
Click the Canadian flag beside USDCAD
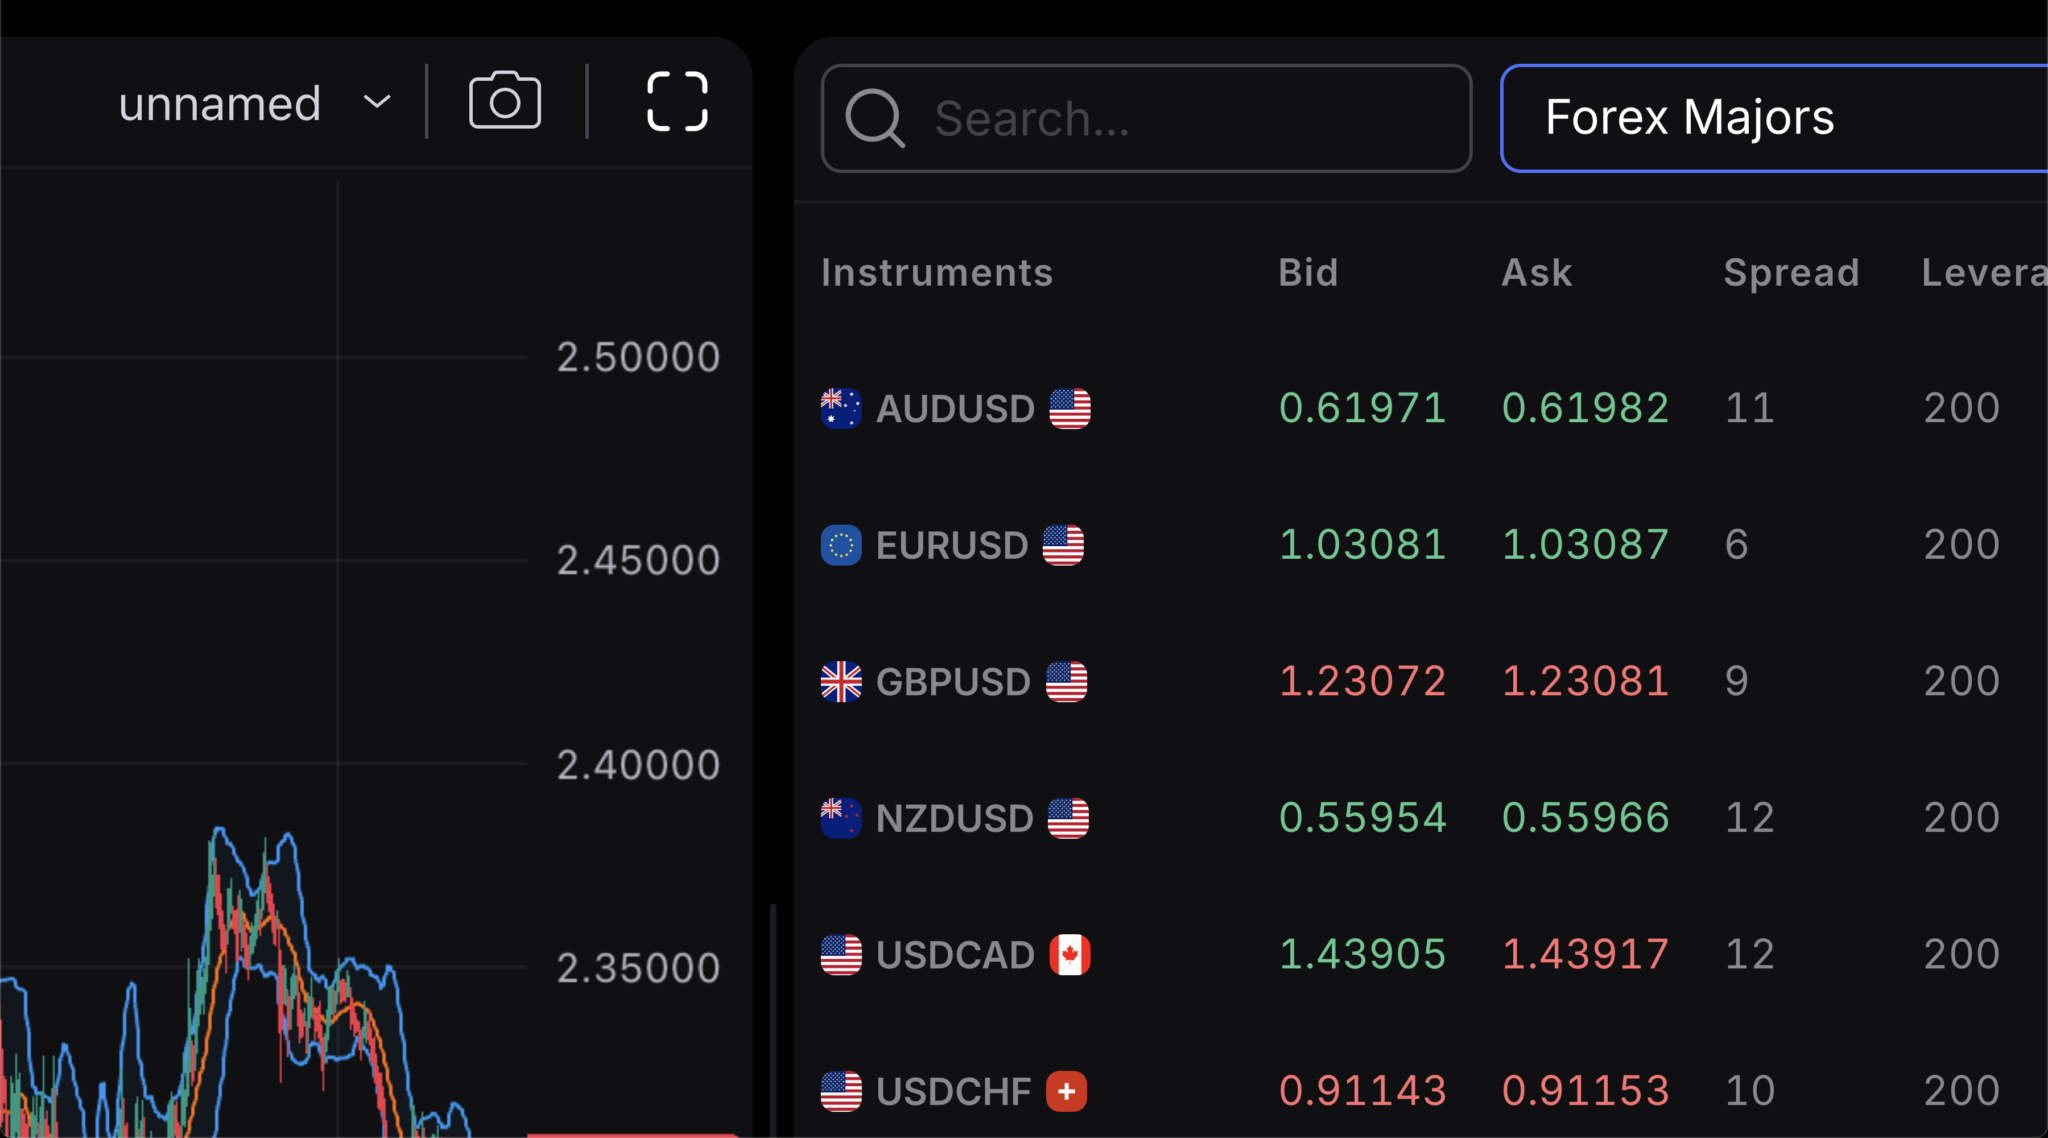(x=1071, y=954)
